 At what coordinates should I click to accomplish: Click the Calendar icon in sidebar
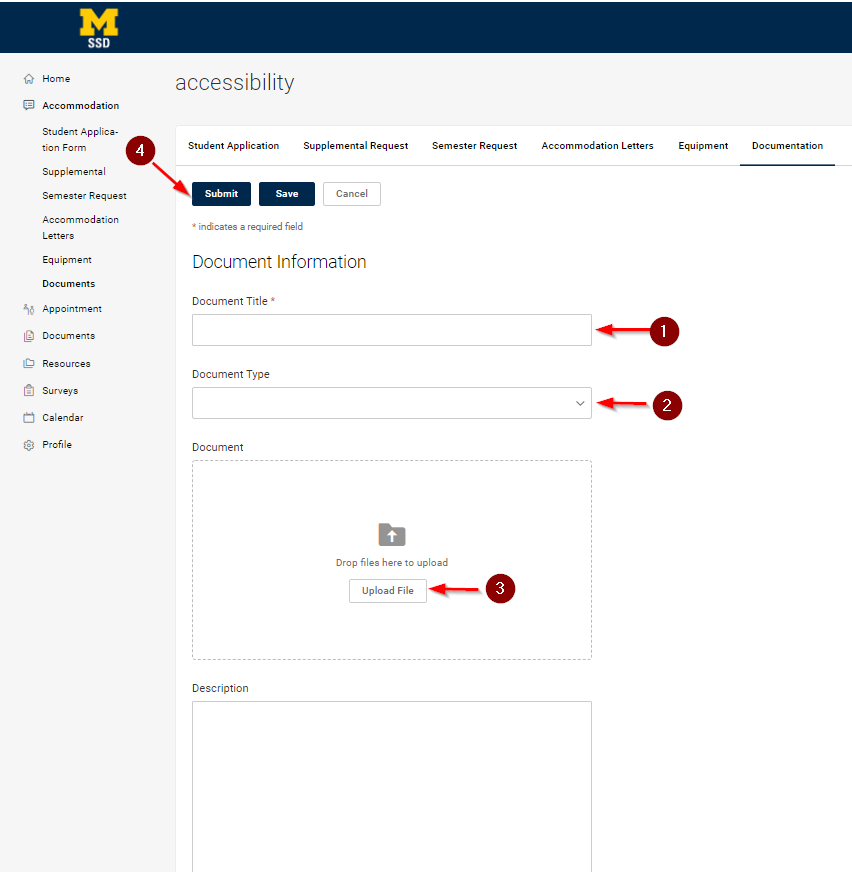[30, 417]
